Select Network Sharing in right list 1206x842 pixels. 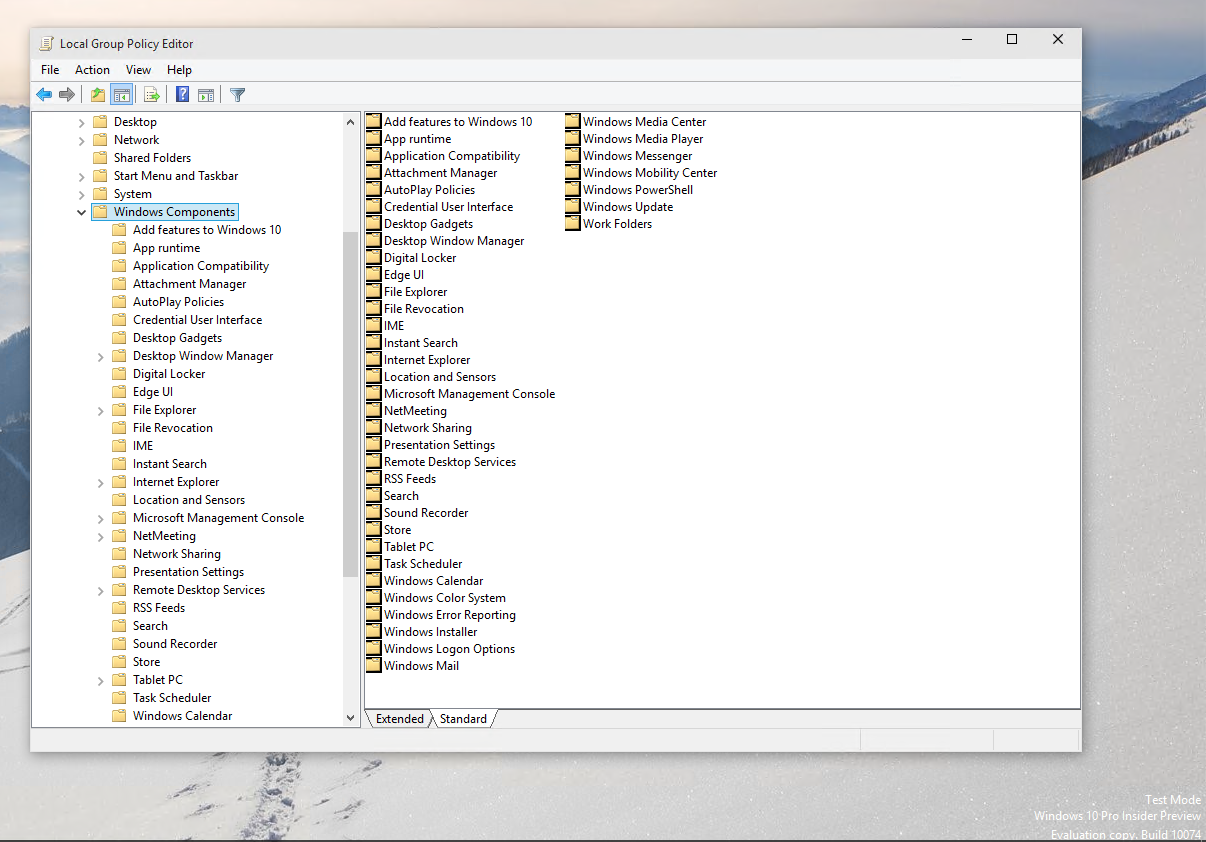point(427,428)
